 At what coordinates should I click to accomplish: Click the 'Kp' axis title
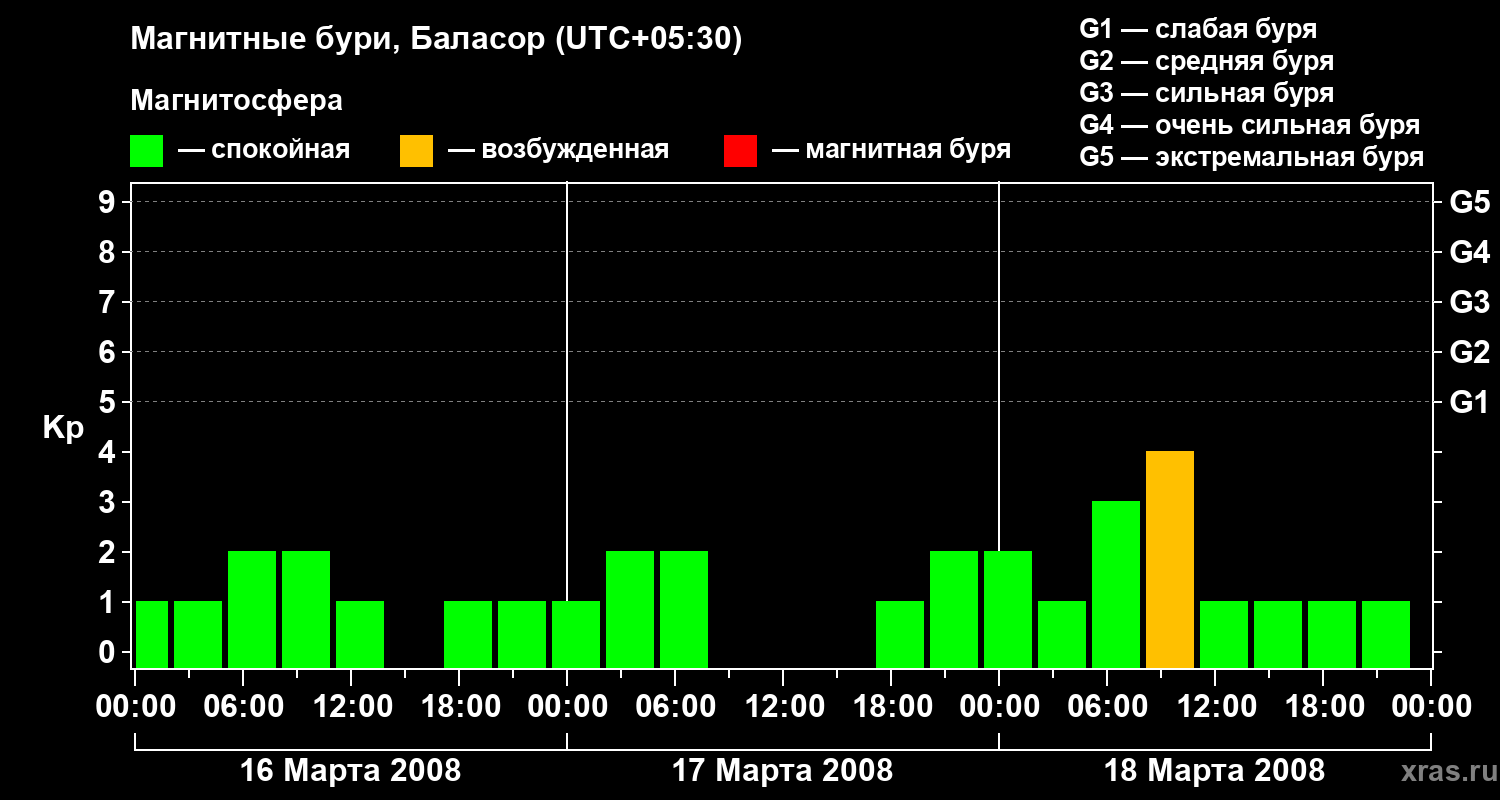(63, 428)
